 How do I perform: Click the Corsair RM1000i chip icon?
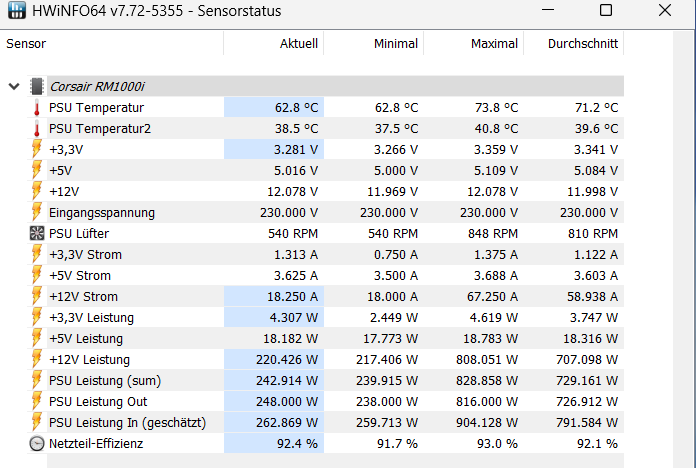coord(37,86)
